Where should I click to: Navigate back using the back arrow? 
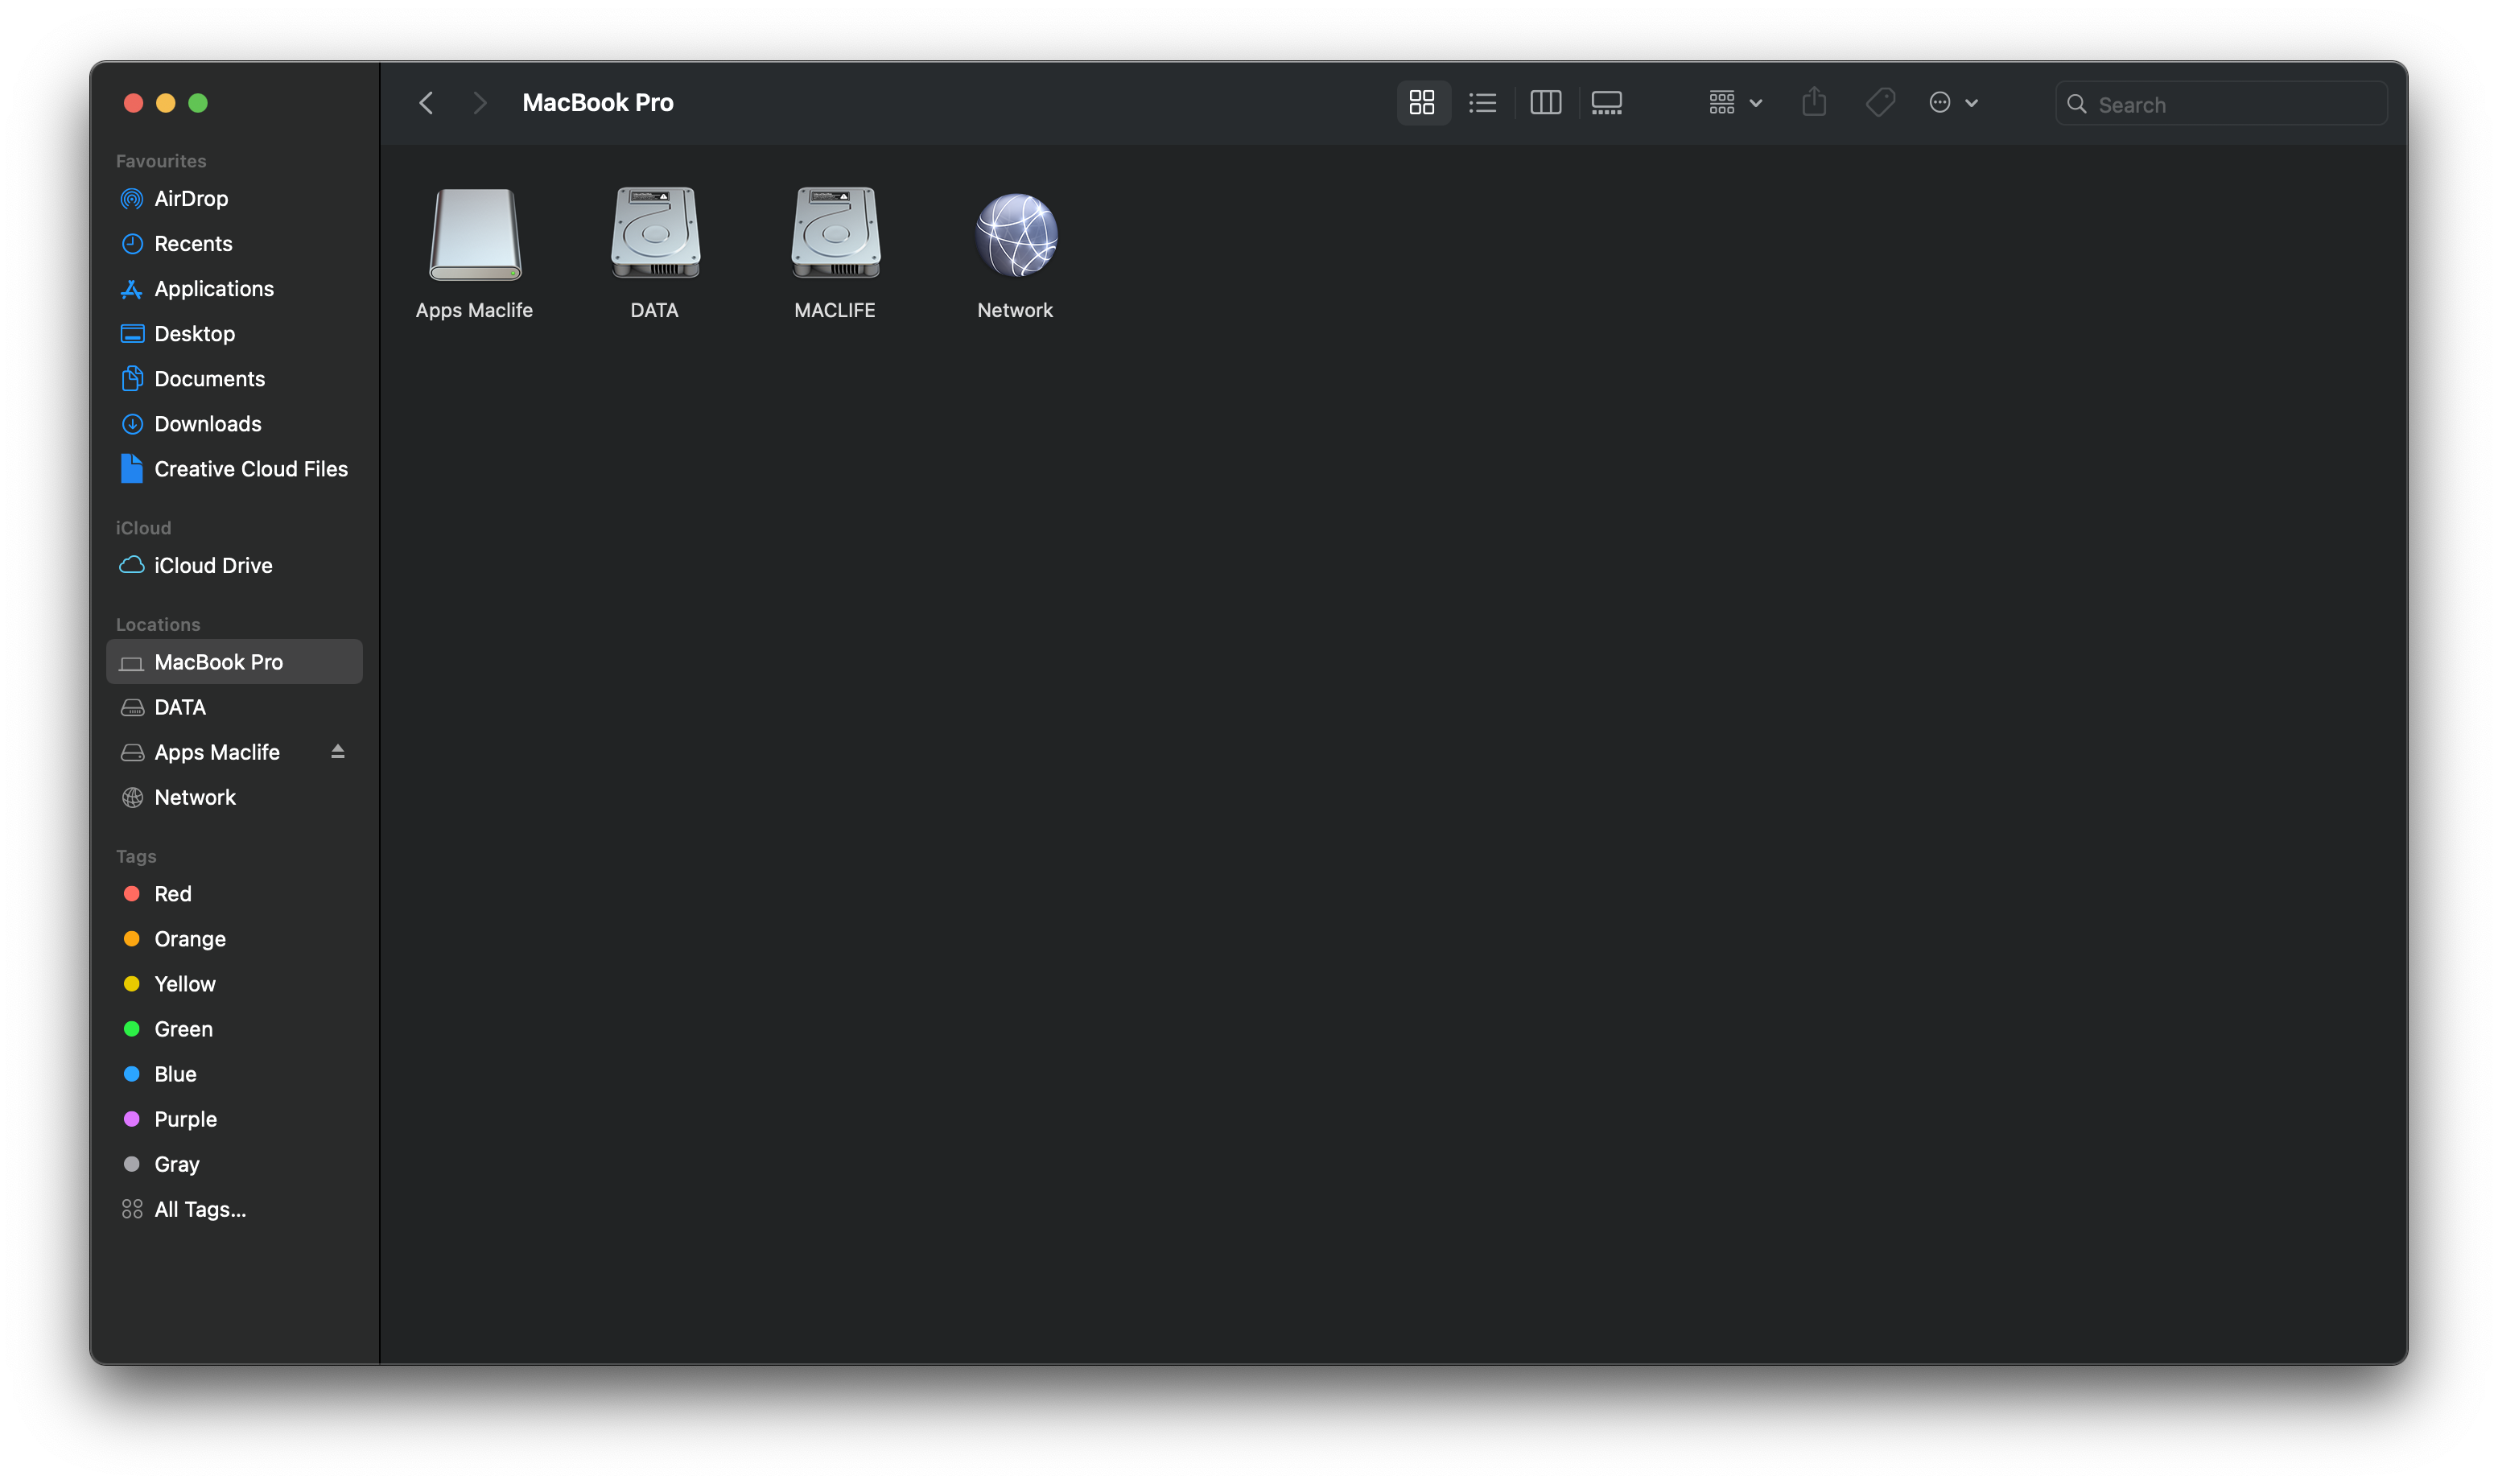click(426, 102)
